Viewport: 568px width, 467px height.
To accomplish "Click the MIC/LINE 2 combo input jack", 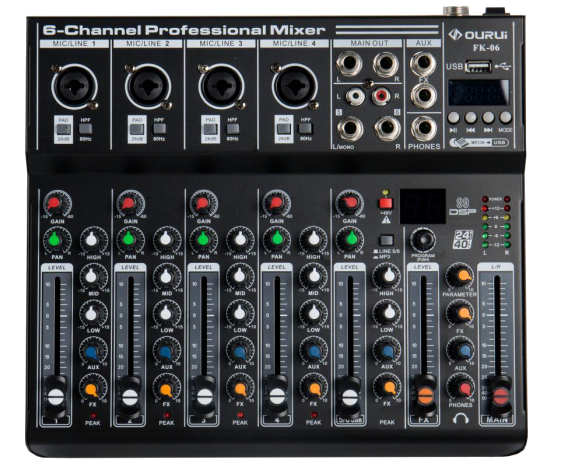I will tap(147, 87).
